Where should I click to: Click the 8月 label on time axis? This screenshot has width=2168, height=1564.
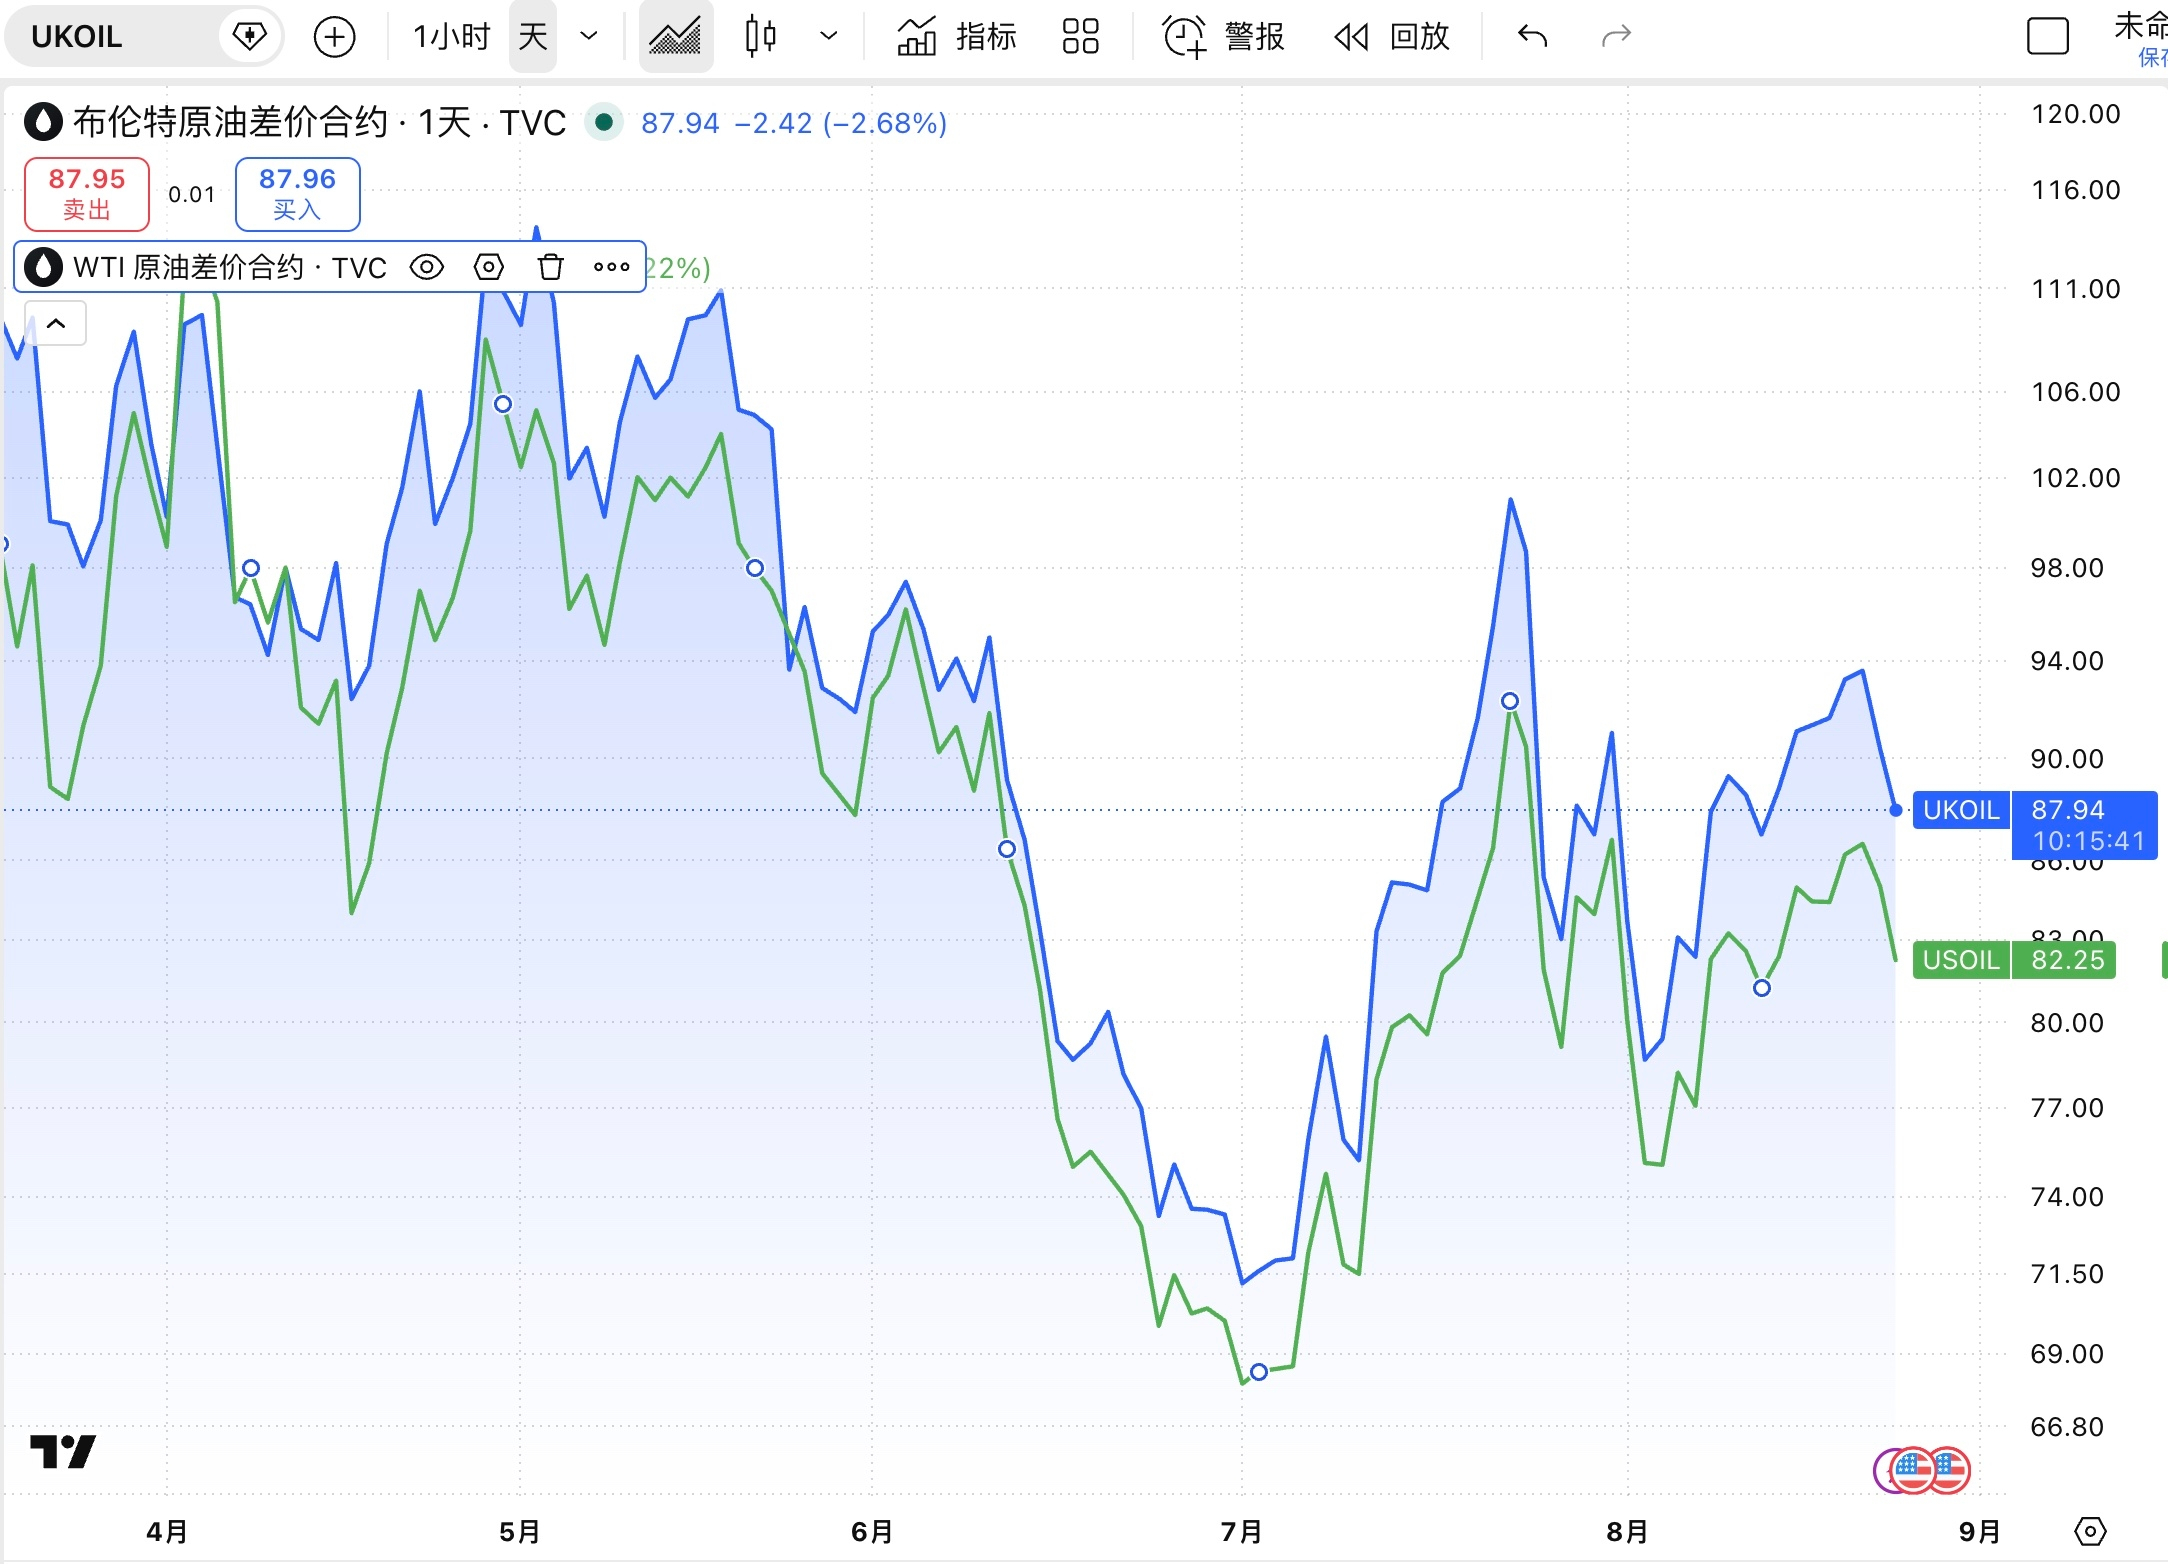click(1628, 1531)
